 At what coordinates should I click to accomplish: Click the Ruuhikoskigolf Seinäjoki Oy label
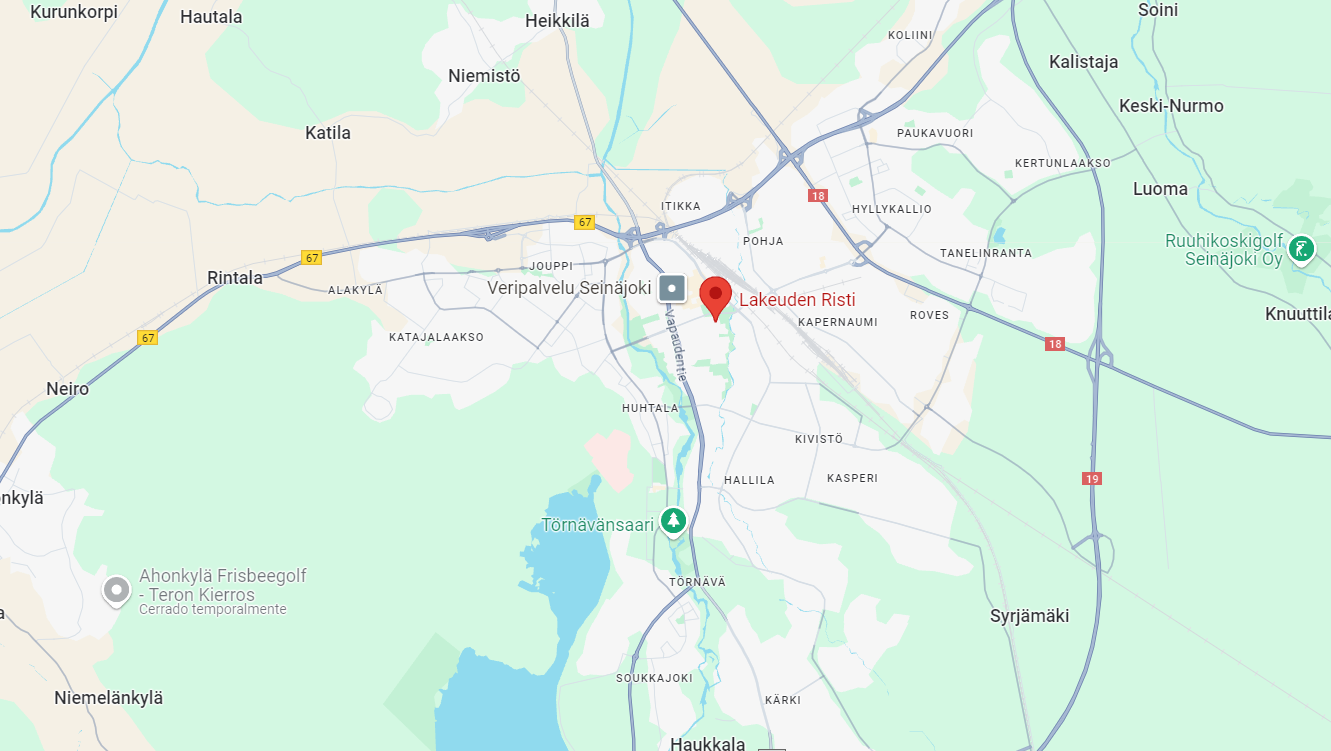pyautogui.click(x=1224, y=250)
